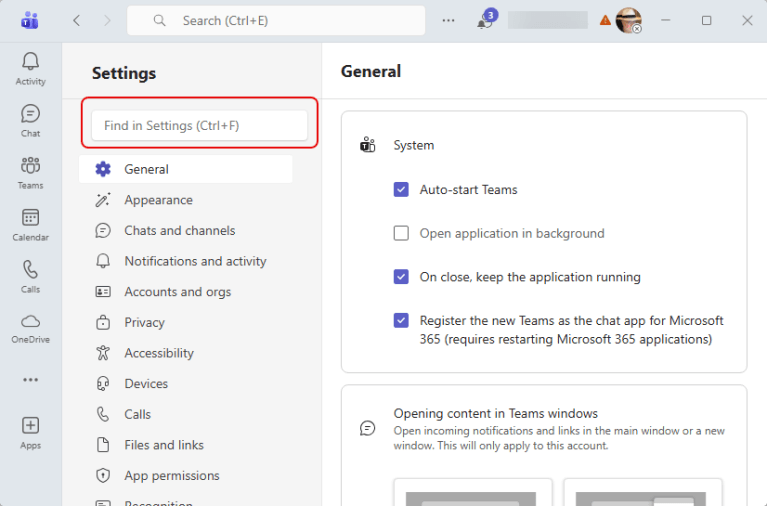767x506 pixels.
Task: Toggle On close, keep the application running
Action: coord(401,277)
